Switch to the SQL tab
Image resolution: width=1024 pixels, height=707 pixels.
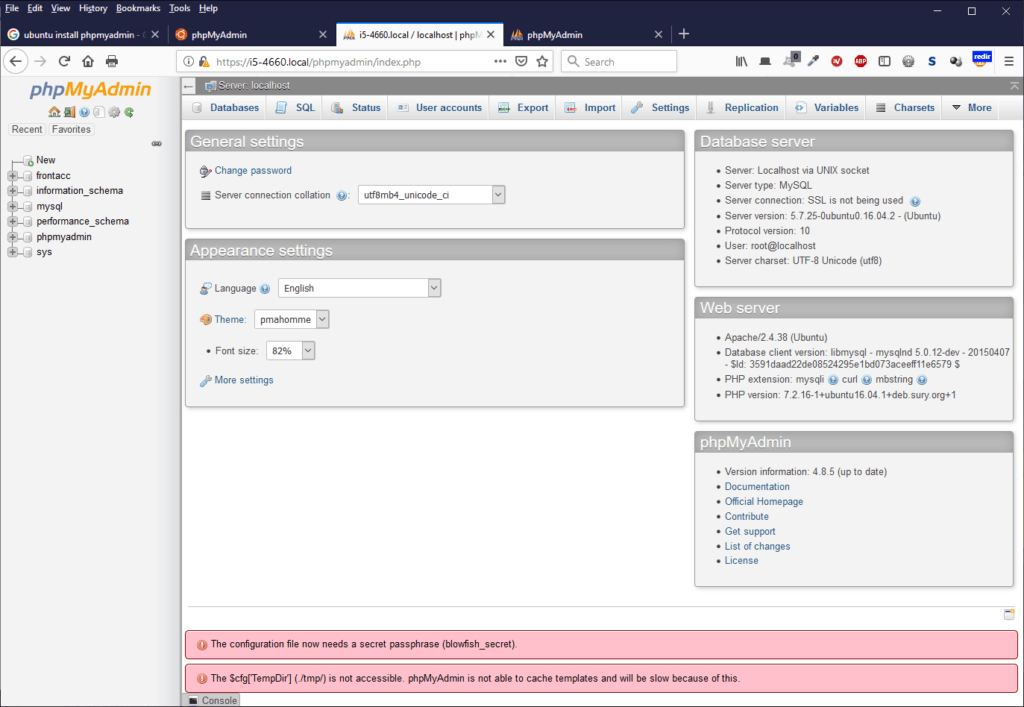click(x=296, y=108)
